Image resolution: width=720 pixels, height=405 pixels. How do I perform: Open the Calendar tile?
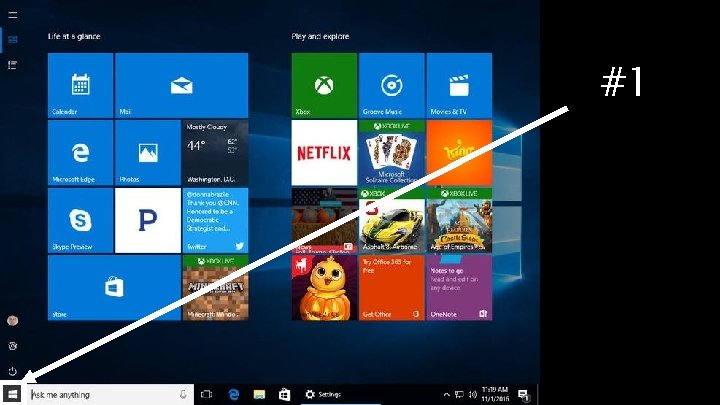coord(80,85)
